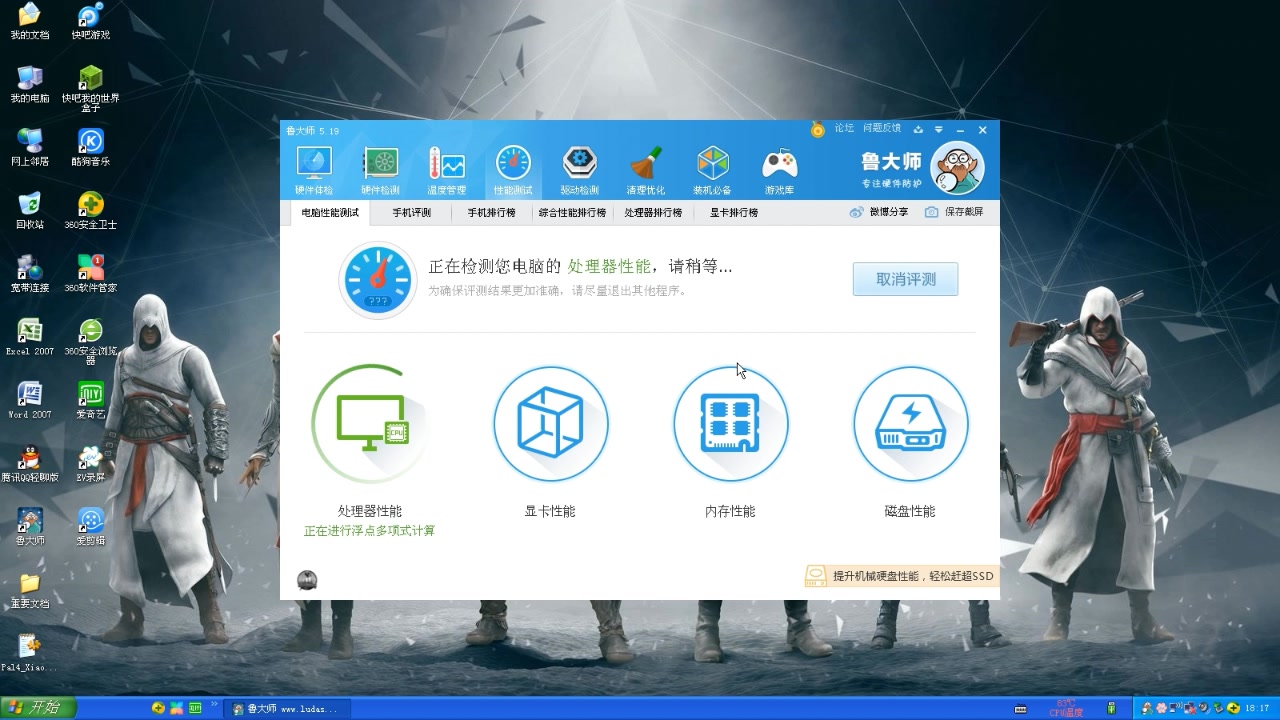Open the title bar dropdown menu arrow
The width and height of the screenshot is (1280, 720).
(938, 130)
